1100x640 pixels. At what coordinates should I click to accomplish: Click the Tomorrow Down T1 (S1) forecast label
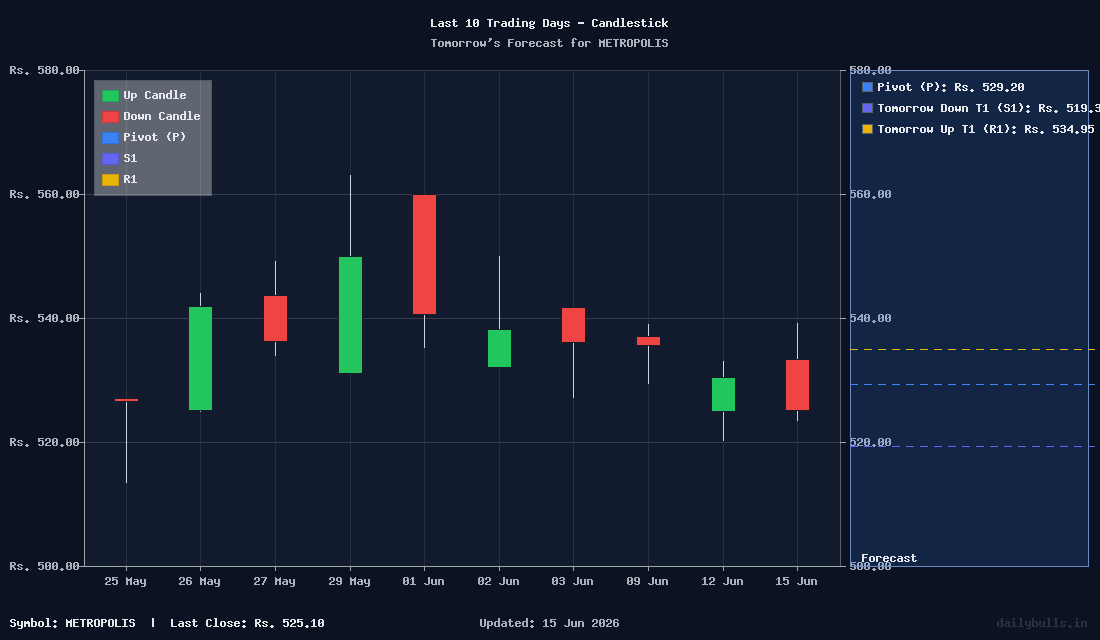point(988,108)
